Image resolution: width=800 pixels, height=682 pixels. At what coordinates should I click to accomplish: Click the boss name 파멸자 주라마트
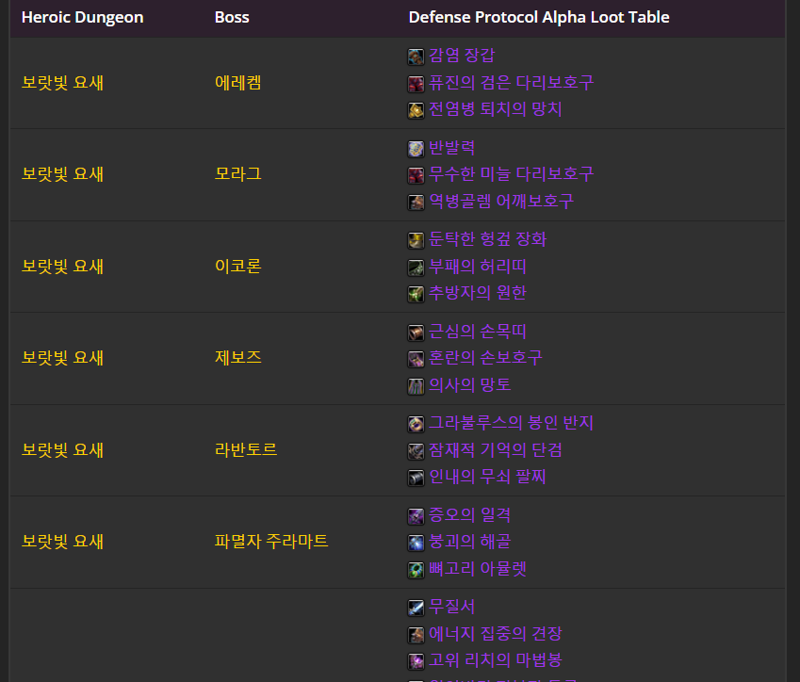(x=271, y=542)
